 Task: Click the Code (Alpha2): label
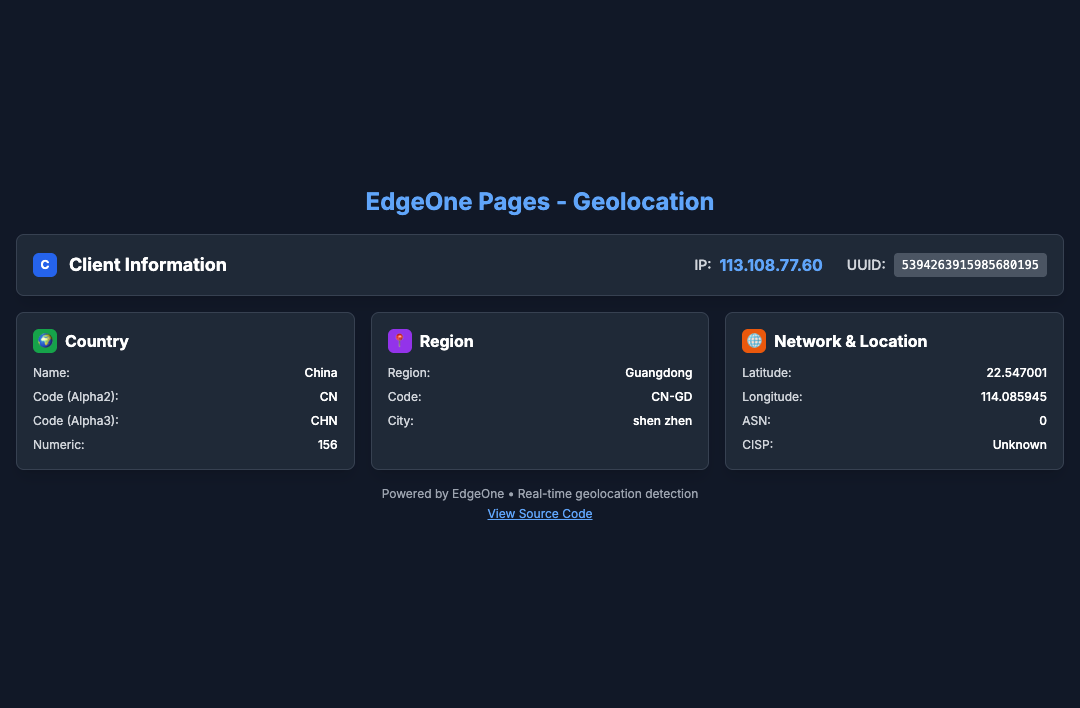pos(76,397)
